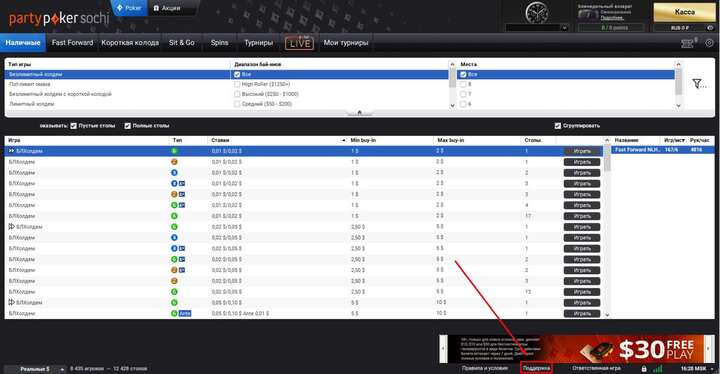
Task: Uncheck the Пустые столы checkbox
Action: pos(73,125)
